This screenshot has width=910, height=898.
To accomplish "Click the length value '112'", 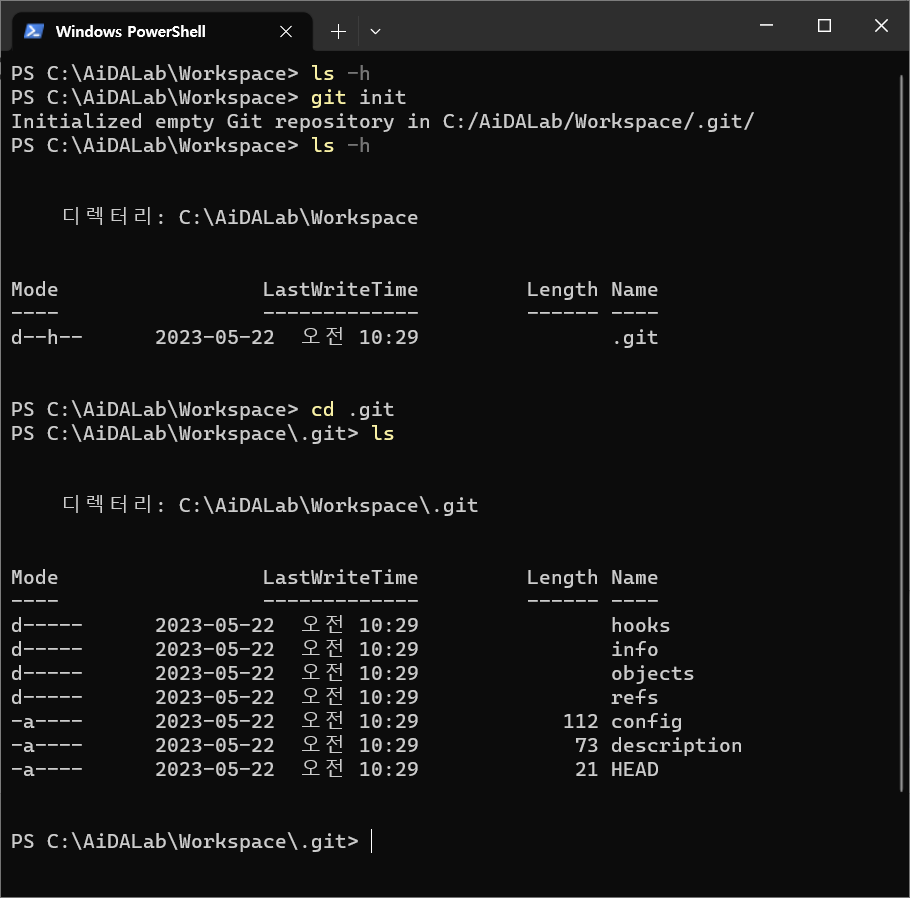I will coord(580,721).
